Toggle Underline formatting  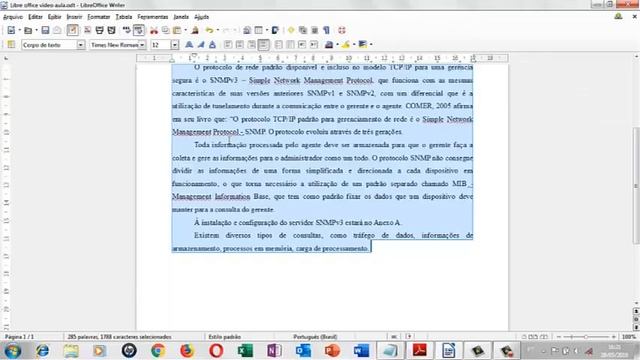click(x=212, y=44)
